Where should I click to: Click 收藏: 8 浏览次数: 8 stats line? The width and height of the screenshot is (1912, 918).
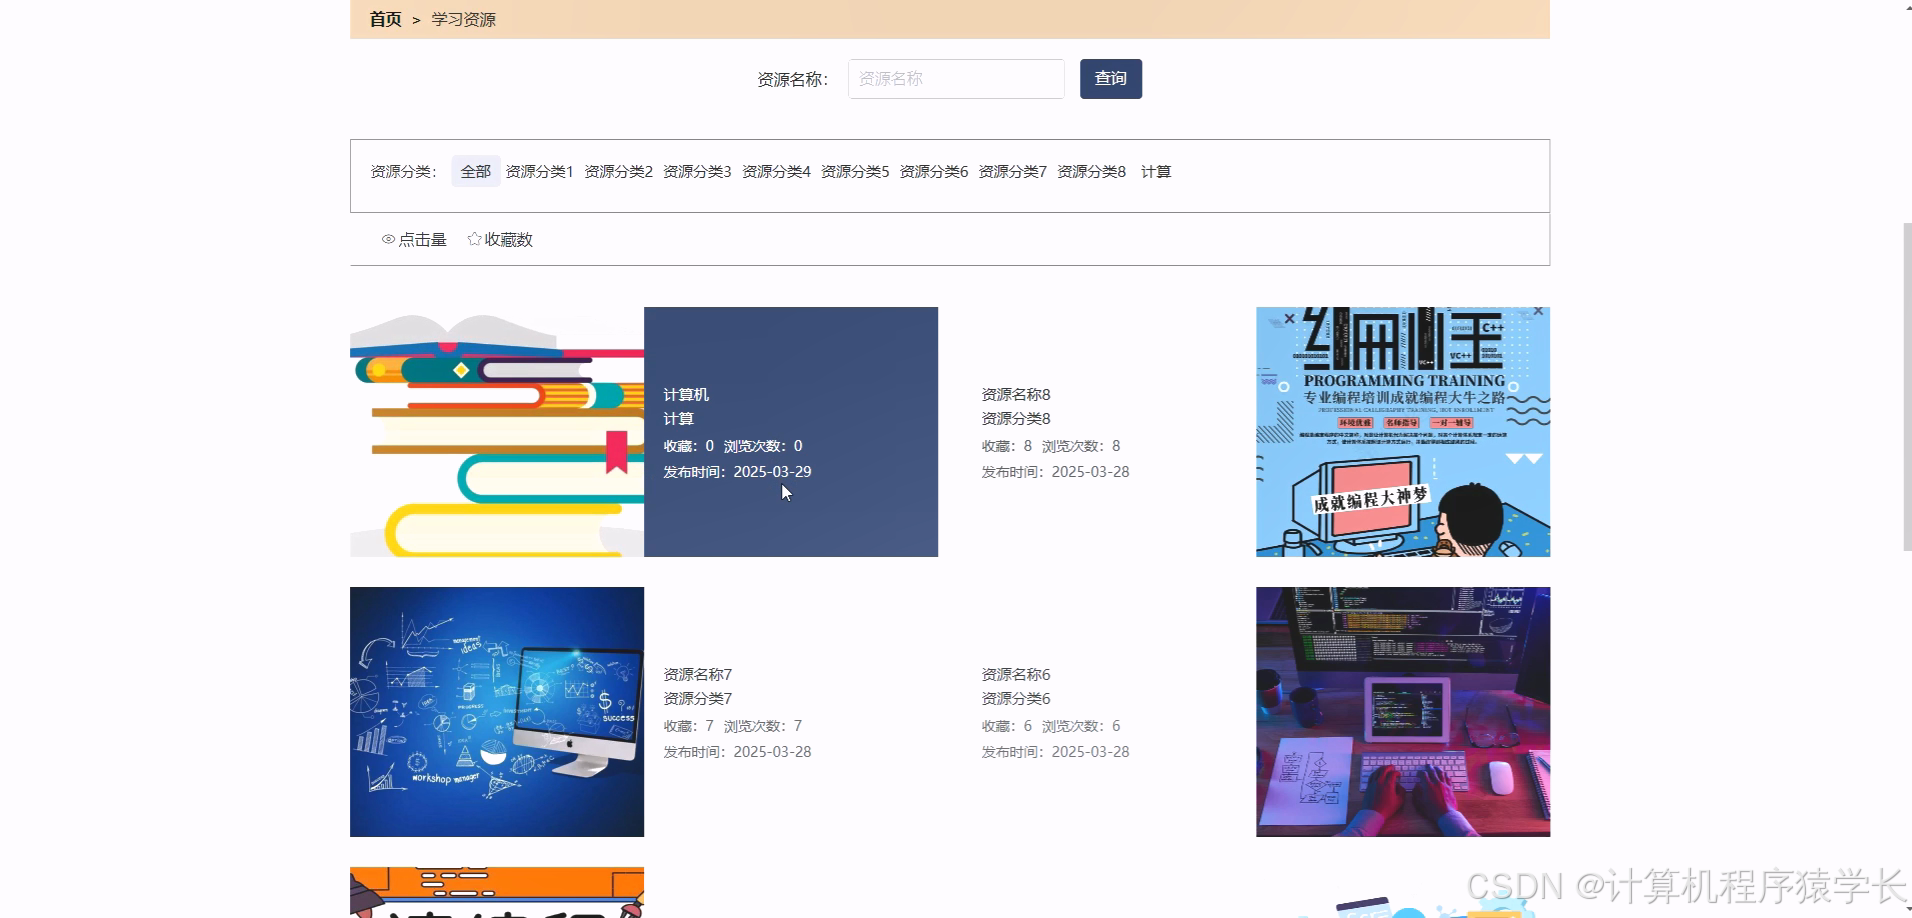tap(1051, 446)
